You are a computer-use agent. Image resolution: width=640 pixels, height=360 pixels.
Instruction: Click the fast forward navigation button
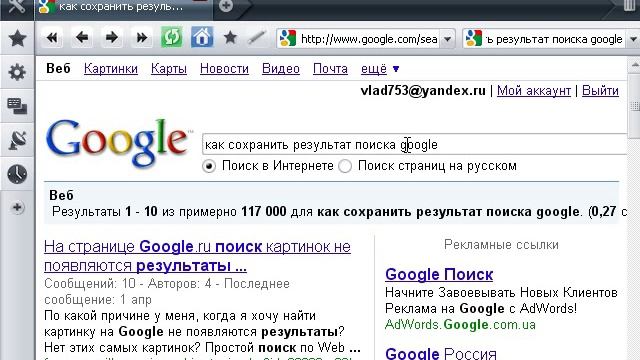[x=142, y=38]
